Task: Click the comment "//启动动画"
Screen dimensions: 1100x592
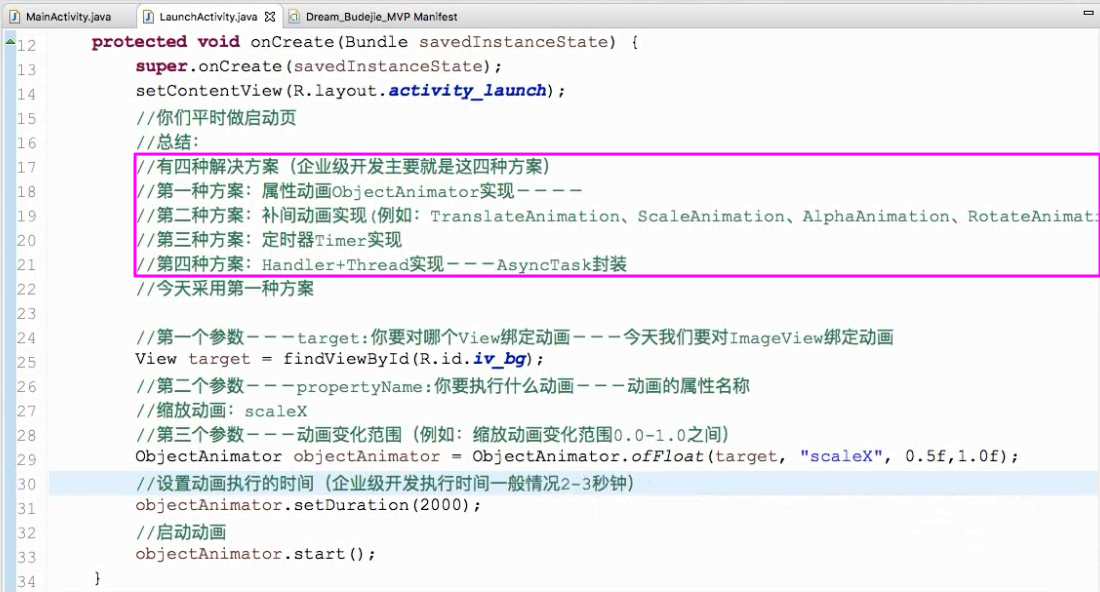Action: (x=181, y=532)
